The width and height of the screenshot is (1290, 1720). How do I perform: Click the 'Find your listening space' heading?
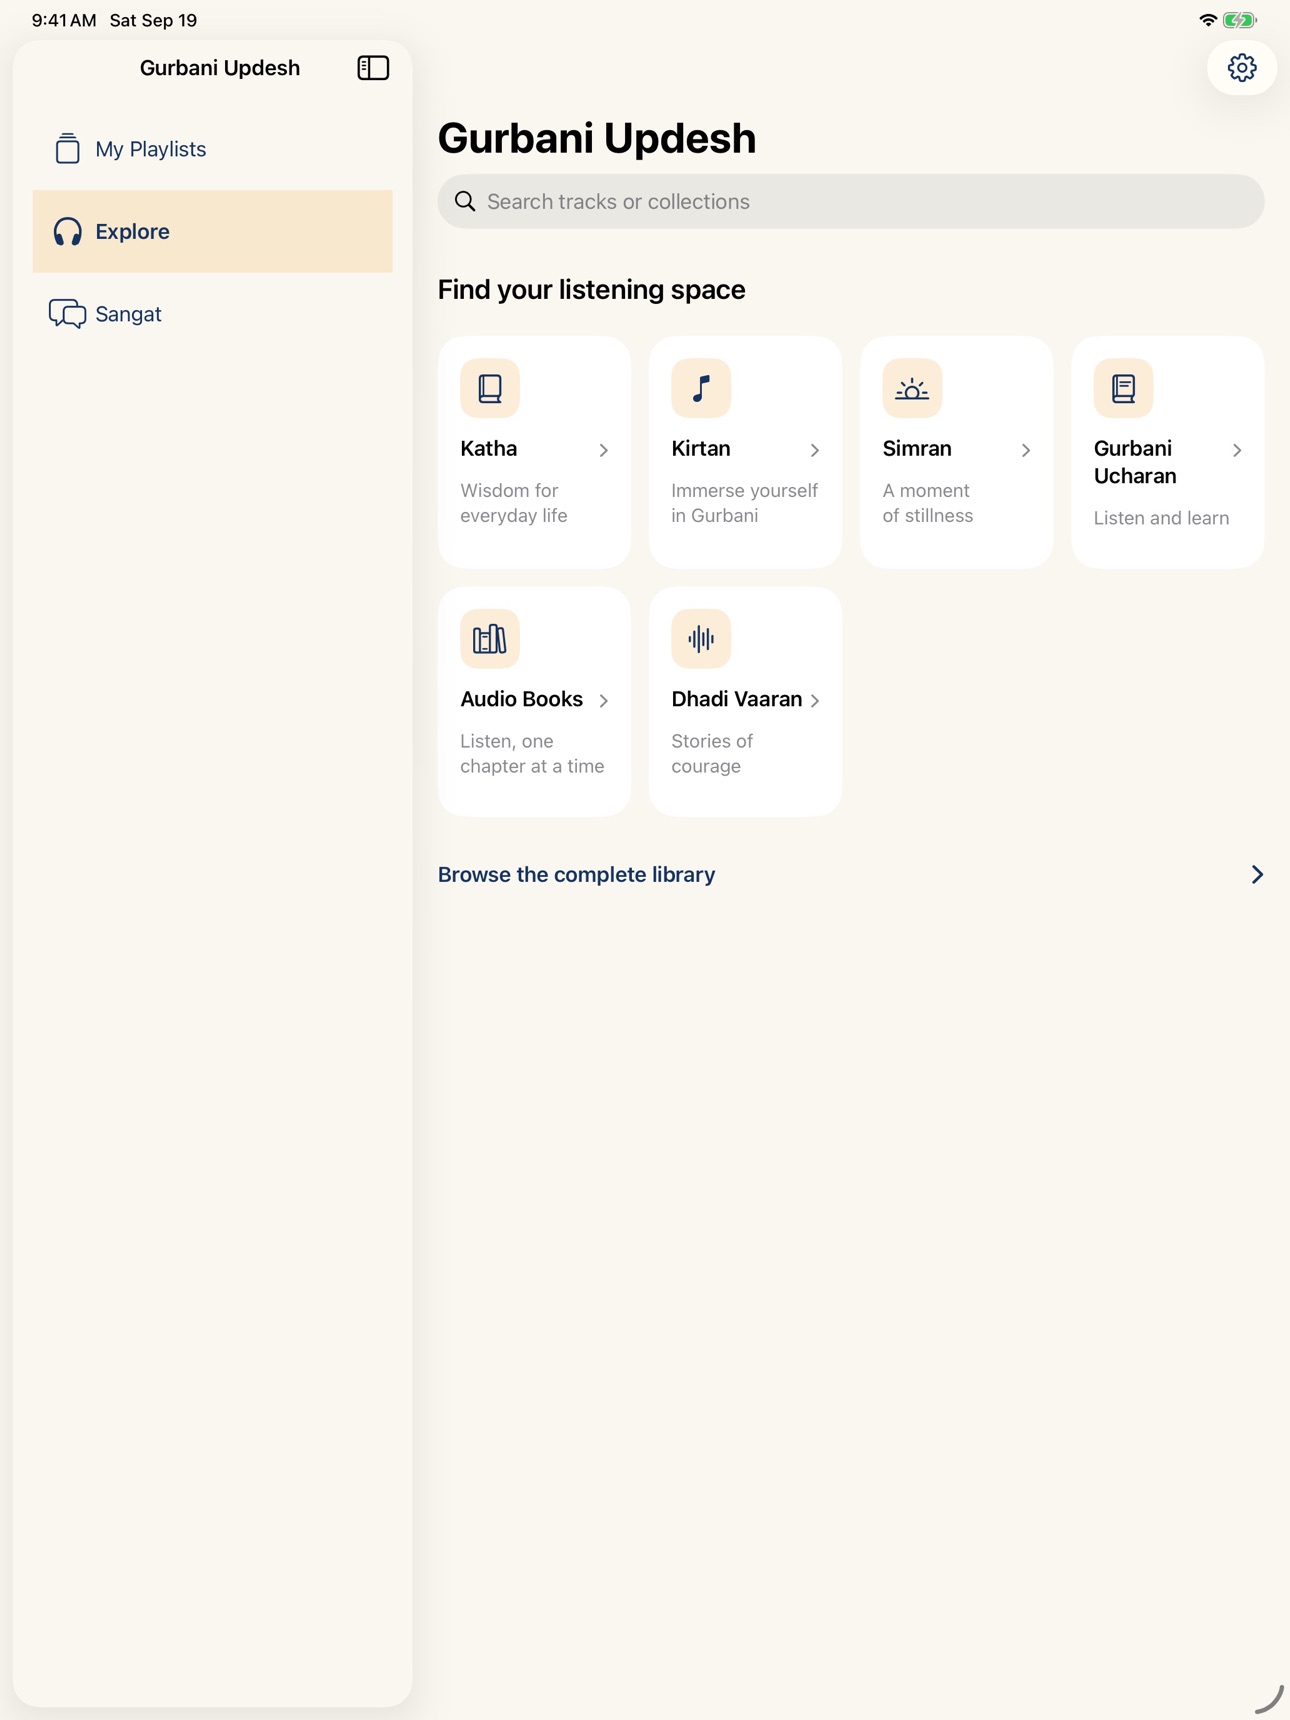coord(592,289)
